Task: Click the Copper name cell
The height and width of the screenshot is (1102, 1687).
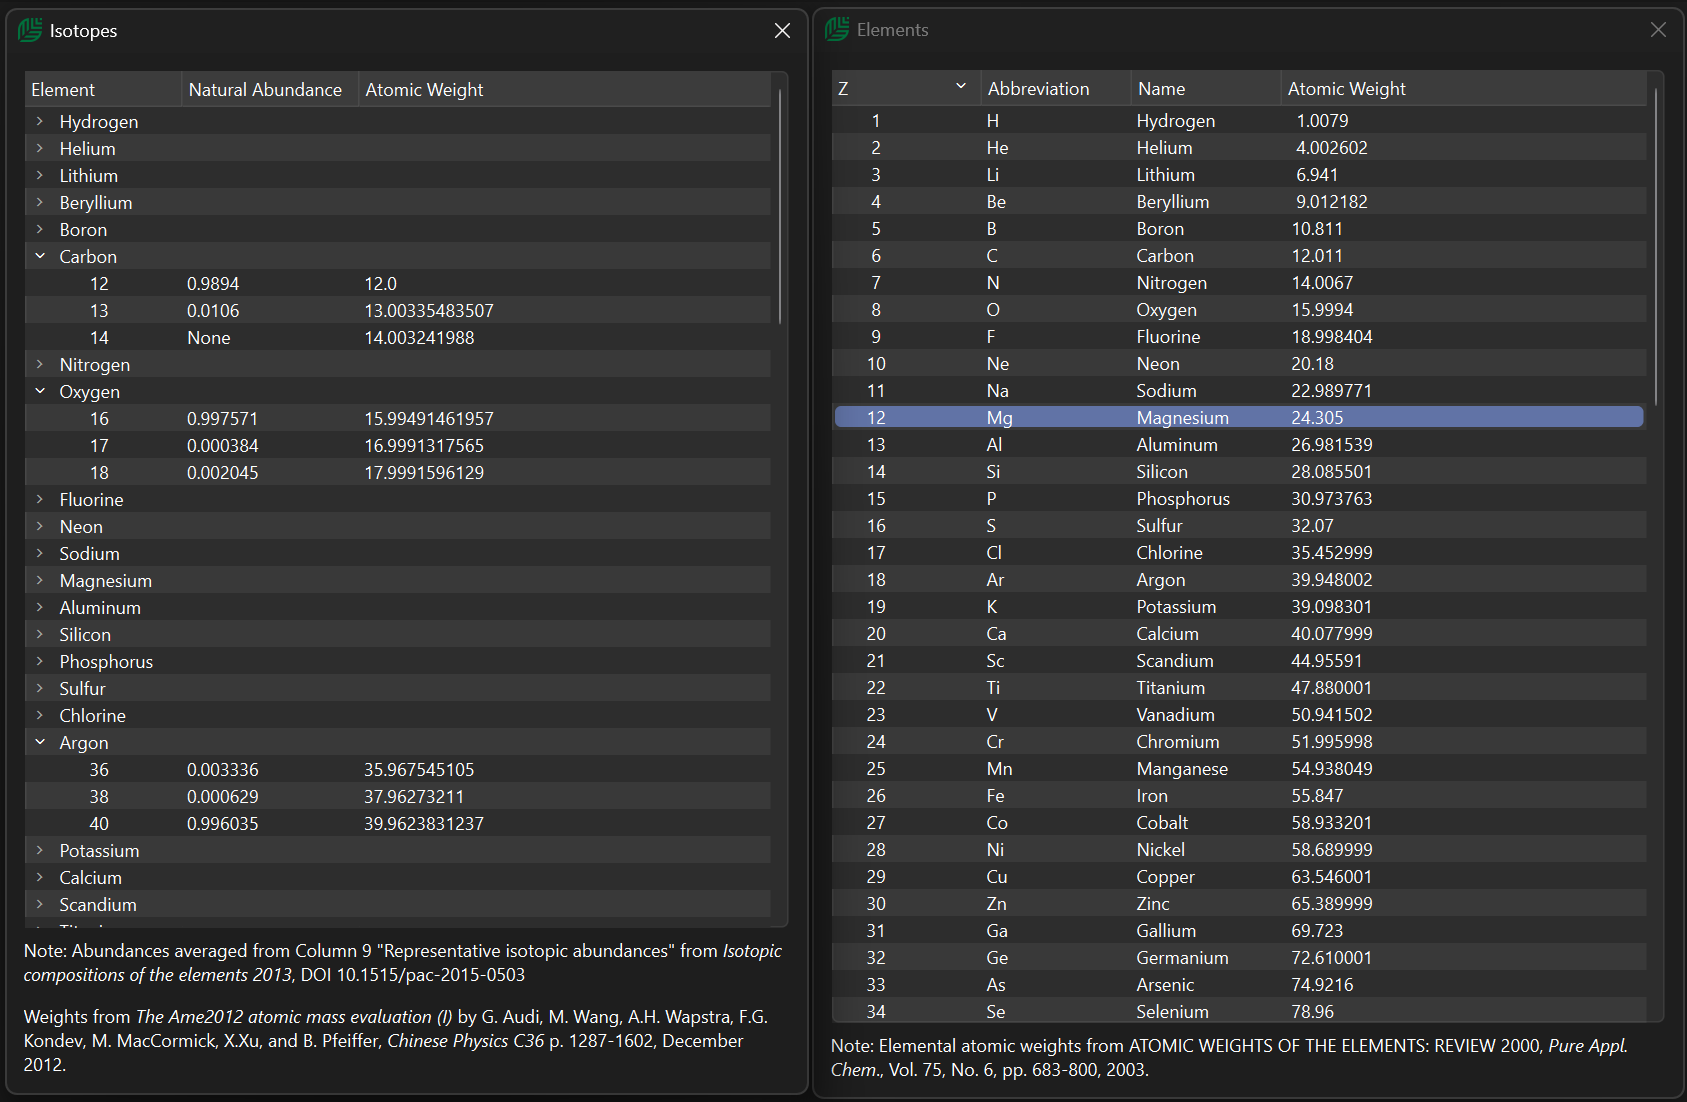Action: pyautogui.click(x=1165, y=876)
